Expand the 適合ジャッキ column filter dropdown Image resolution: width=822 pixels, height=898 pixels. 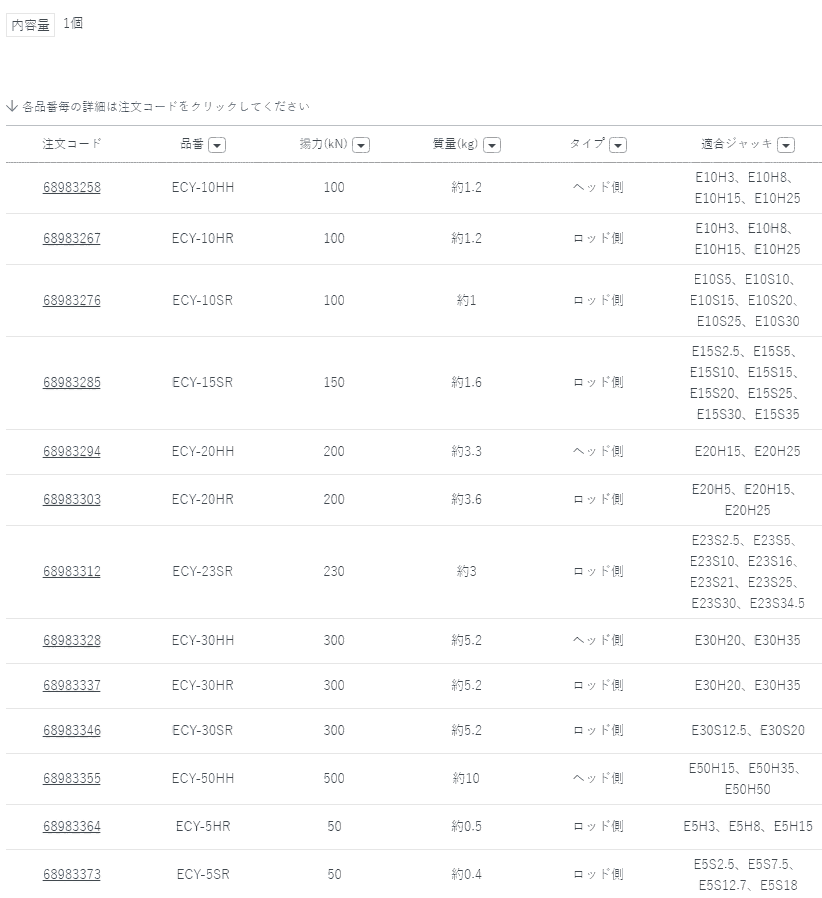tap(786, 145)
